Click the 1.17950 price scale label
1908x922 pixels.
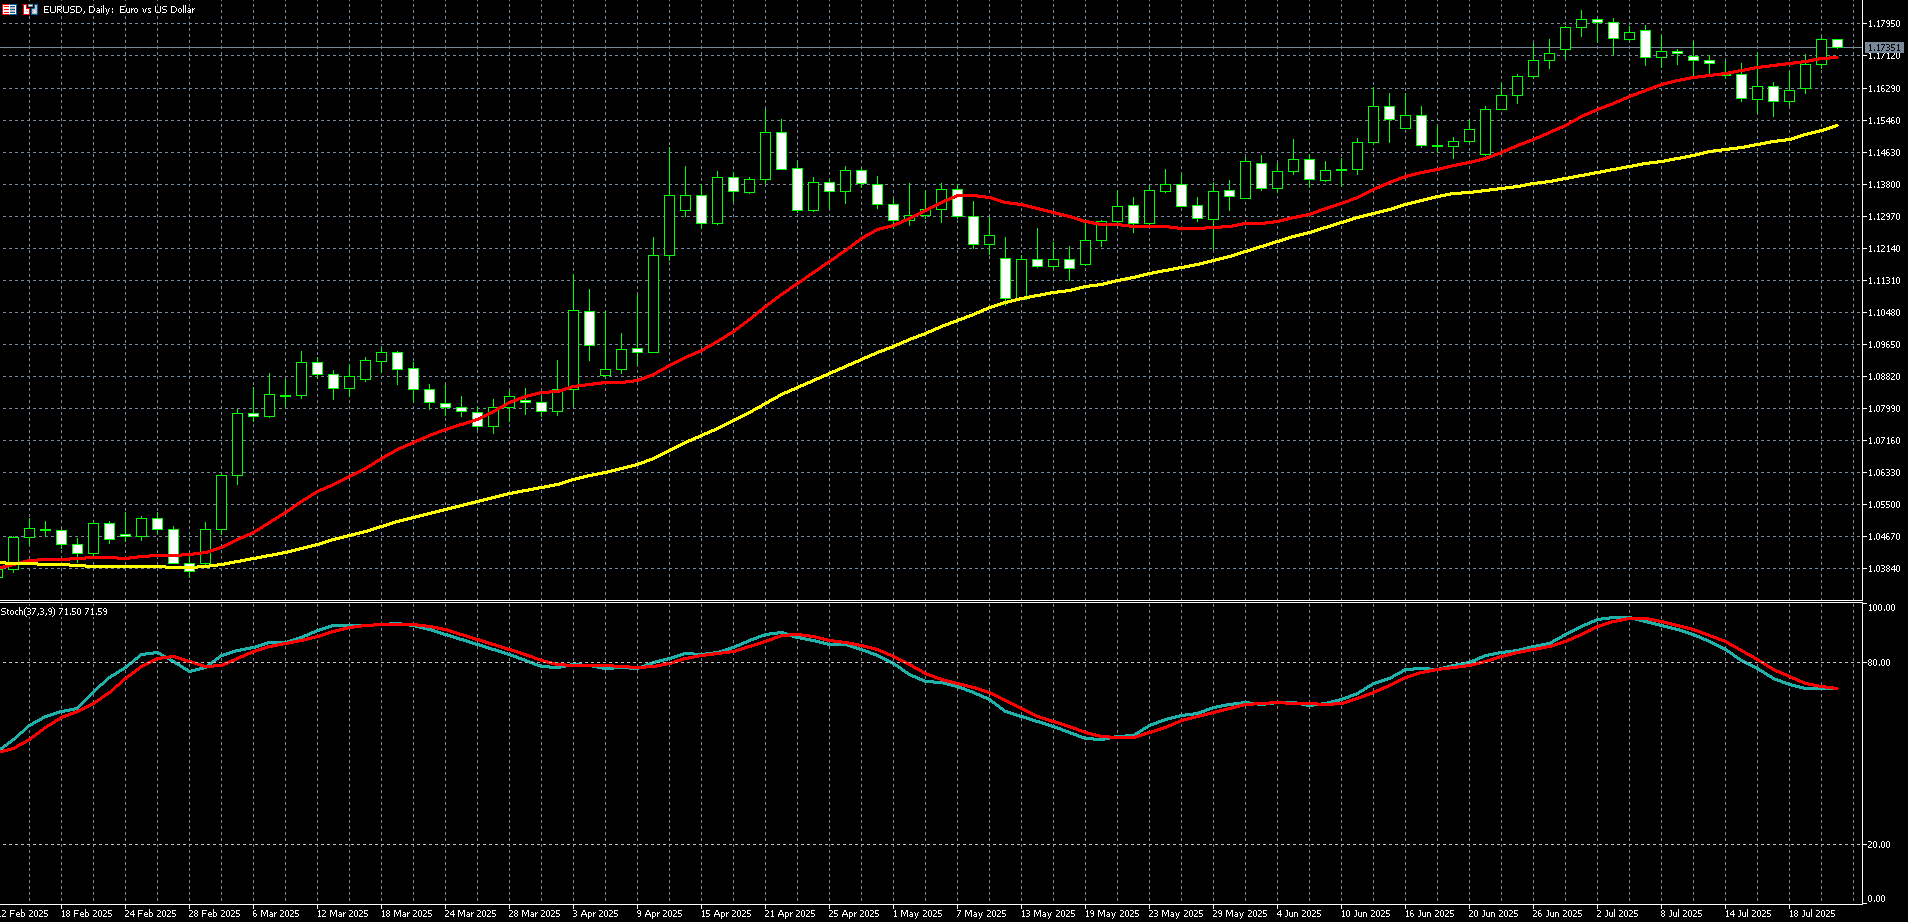pyautogui.click(x=1884, y=23)
